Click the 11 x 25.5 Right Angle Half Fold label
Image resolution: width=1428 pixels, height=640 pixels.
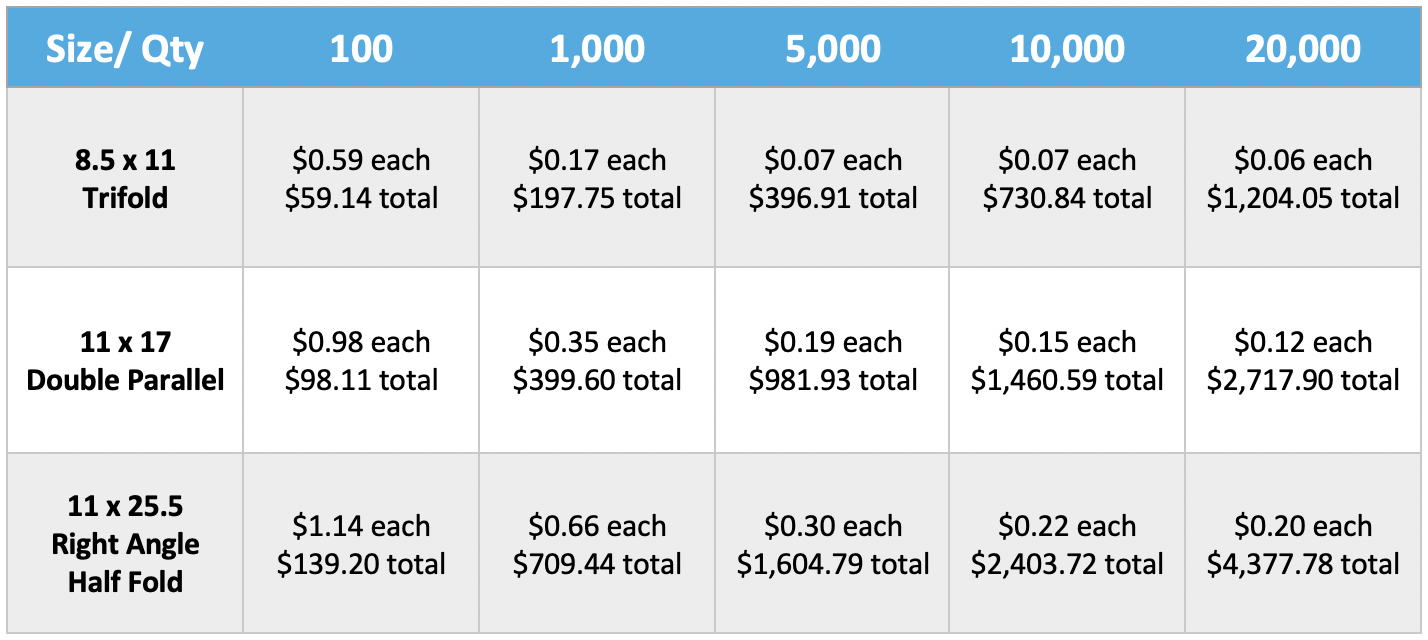point(125,544)
